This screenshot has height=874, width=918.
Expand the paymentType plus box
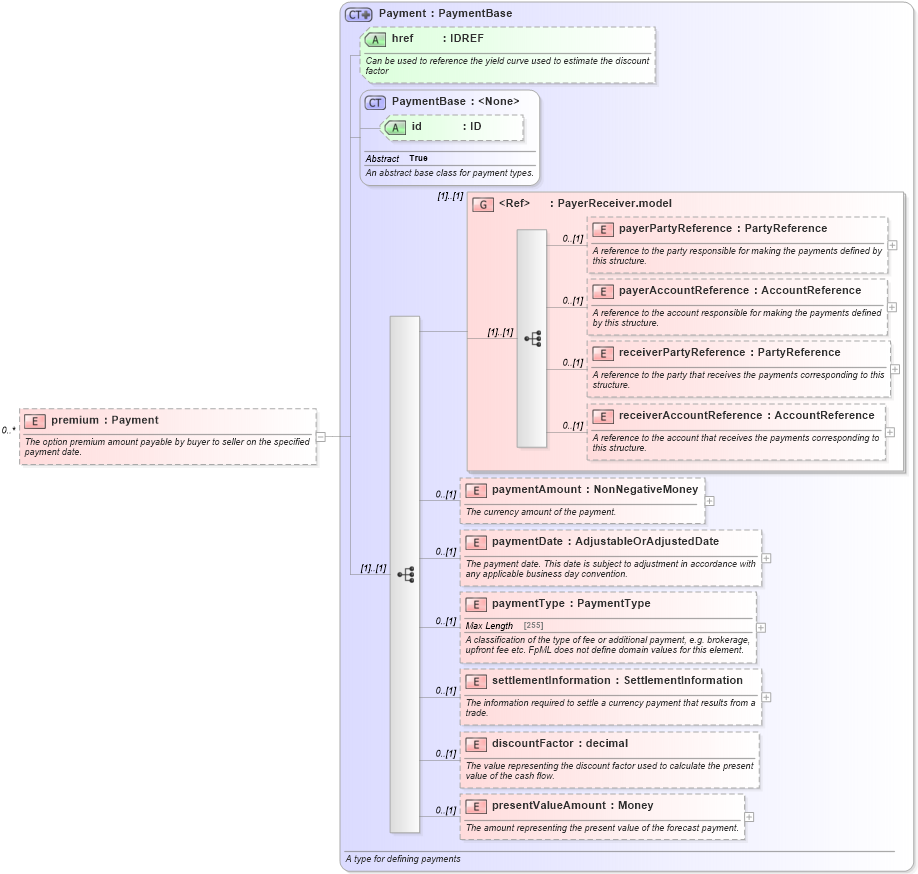click(761, 628)
